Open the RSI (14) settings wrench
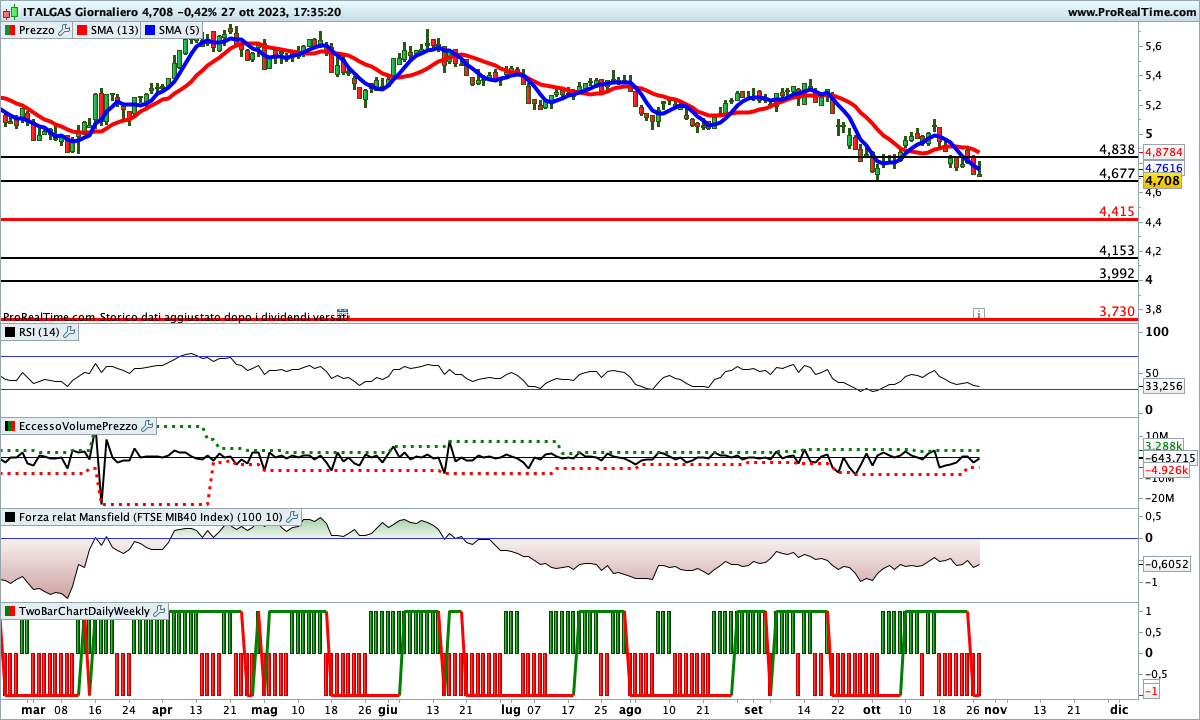Viewport: 1200px width, 720px height. pyautogui.click(x=69, y=332)
